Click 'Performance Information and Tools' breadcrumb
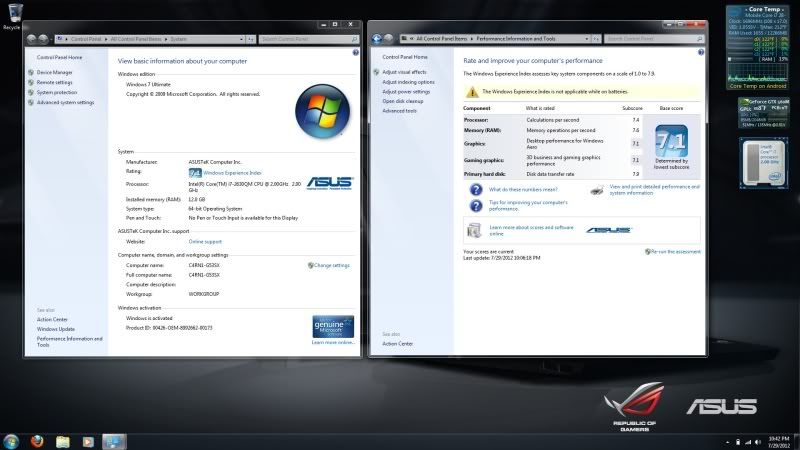 (x=516, y=39)
